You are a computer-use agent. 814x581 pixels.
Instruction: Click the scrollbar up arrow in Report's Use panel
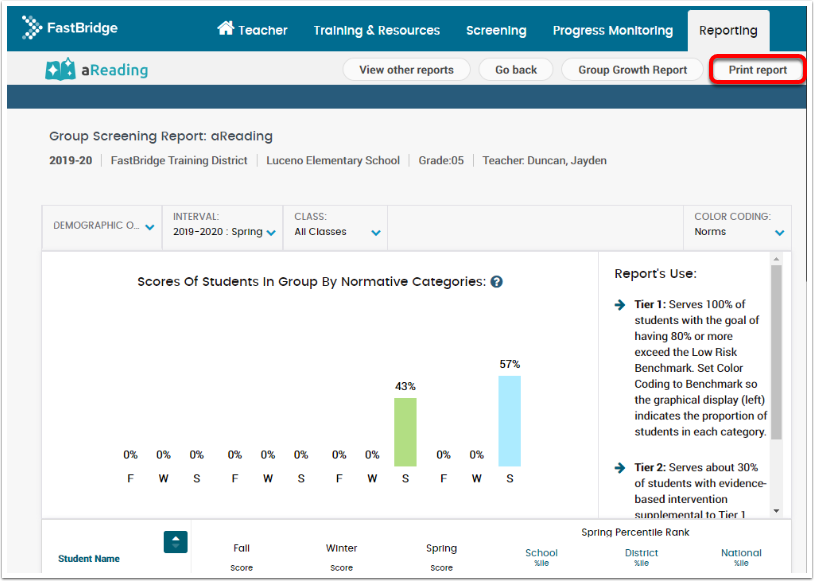click(x=777, y=259)
